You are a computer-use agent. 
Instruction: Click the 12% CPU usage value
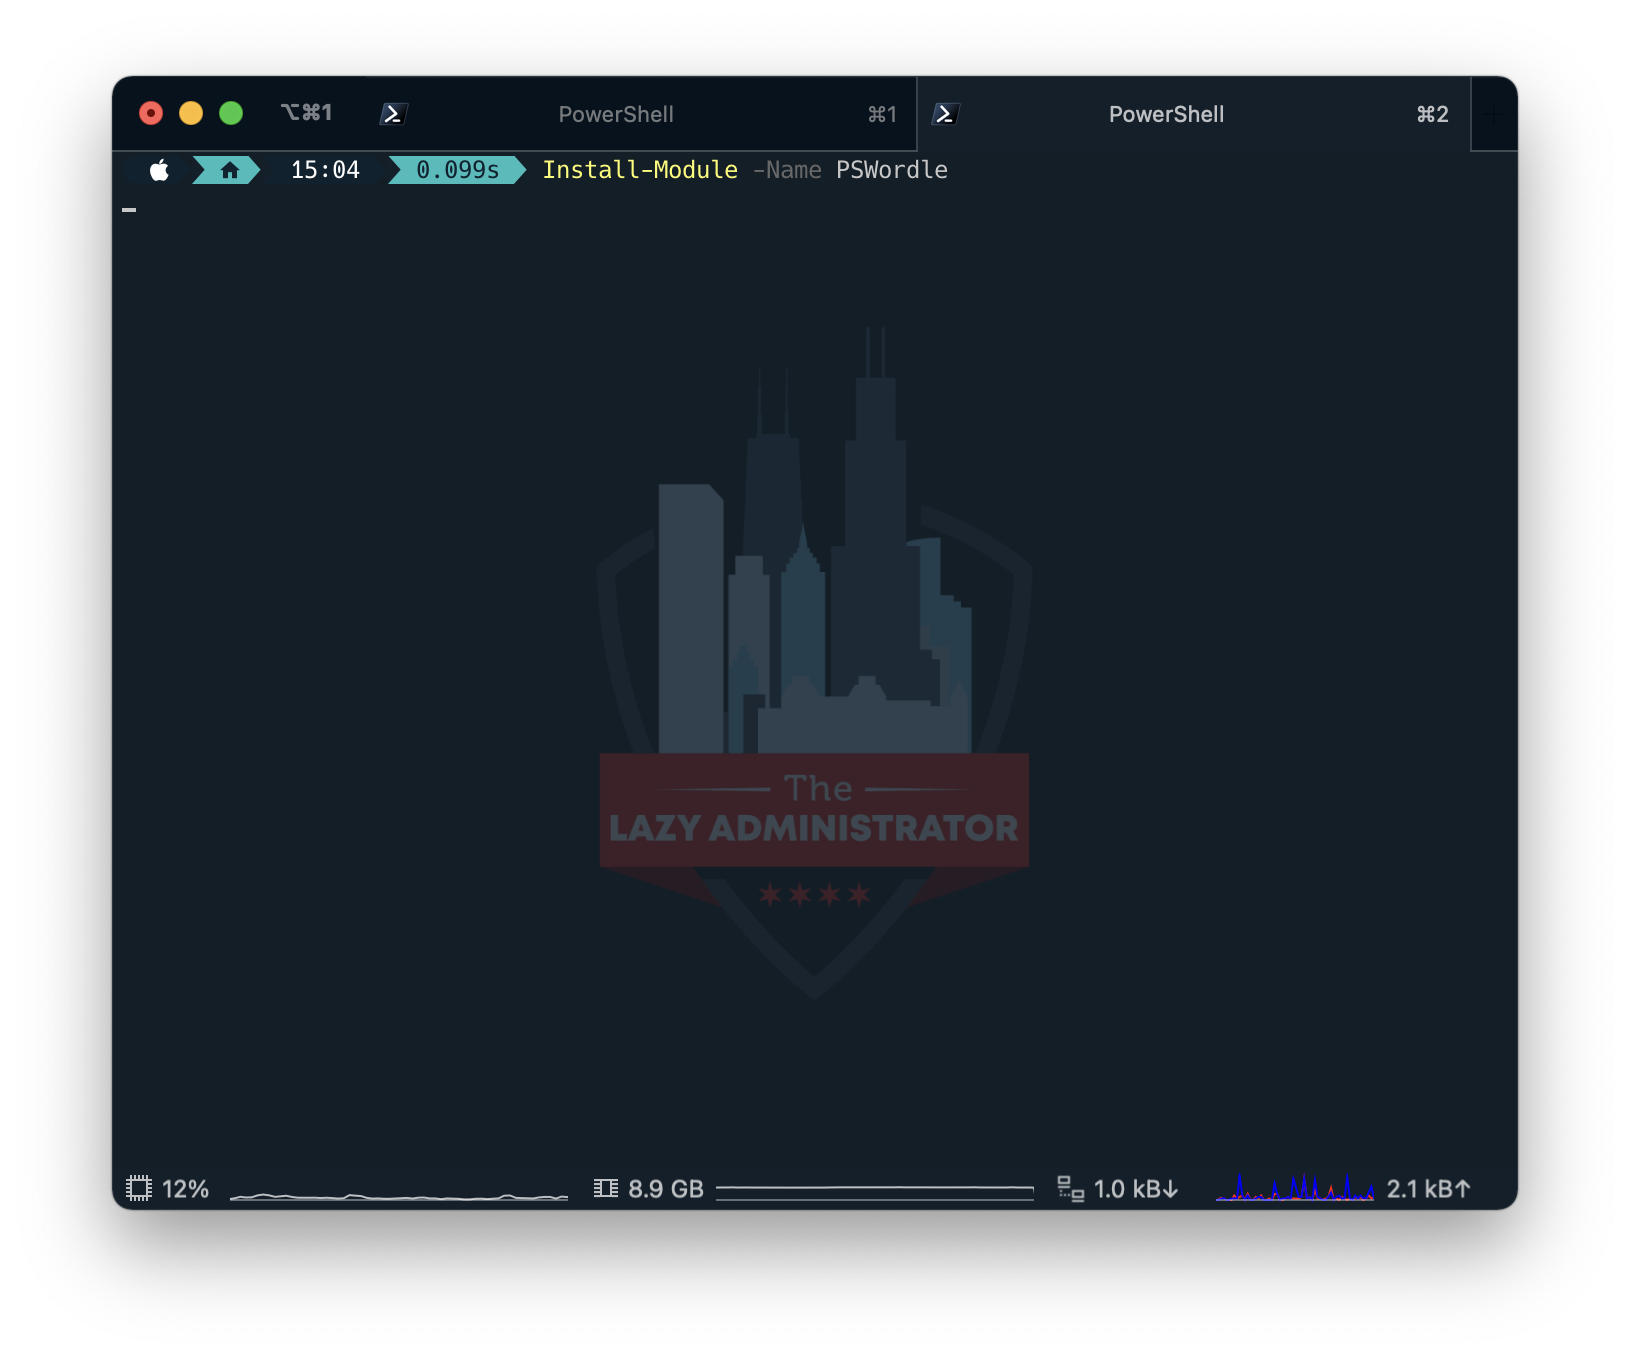(185, 1189)
